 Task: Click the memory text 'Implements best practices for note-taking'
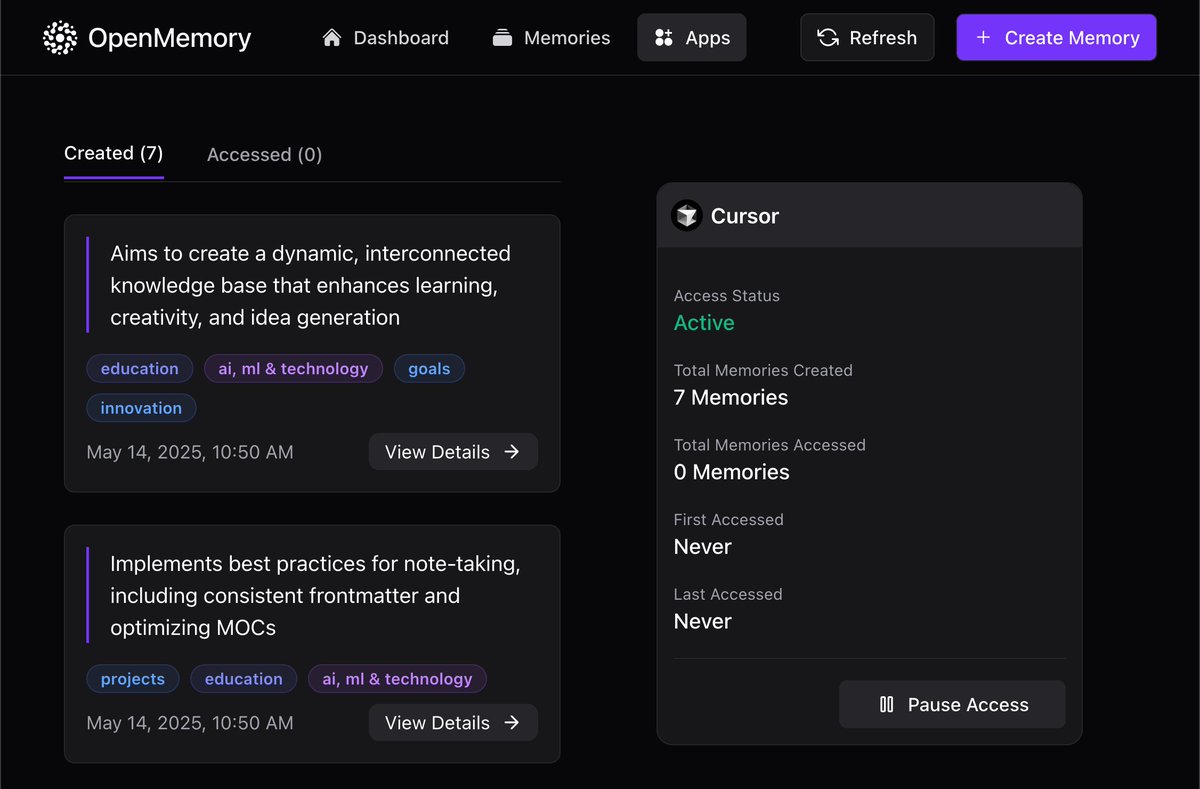[x=315, y=596]
